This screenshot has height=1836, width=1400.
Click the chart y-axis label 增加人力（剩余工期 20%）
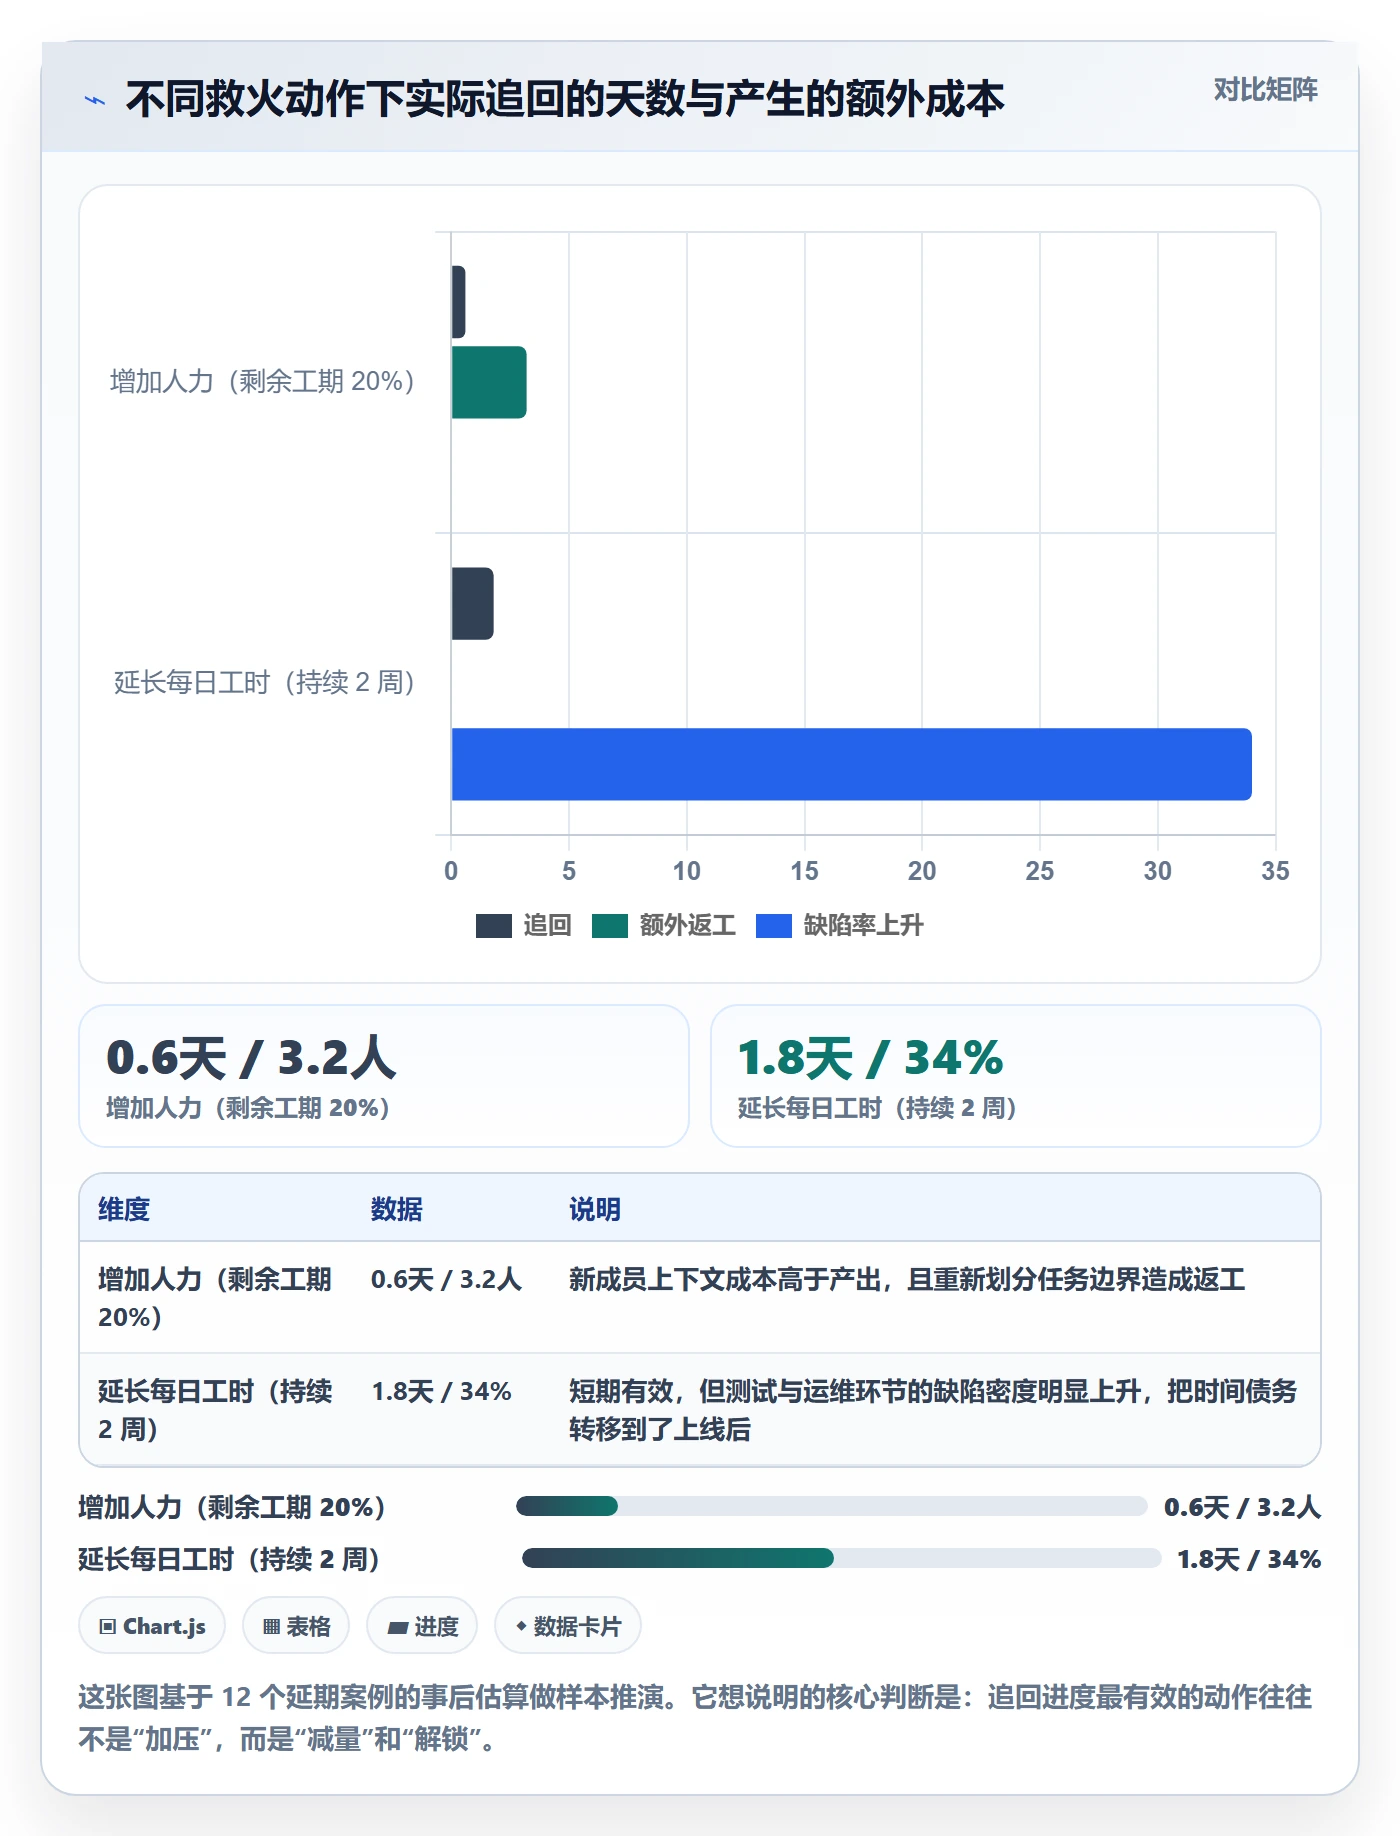pos(262,382)
